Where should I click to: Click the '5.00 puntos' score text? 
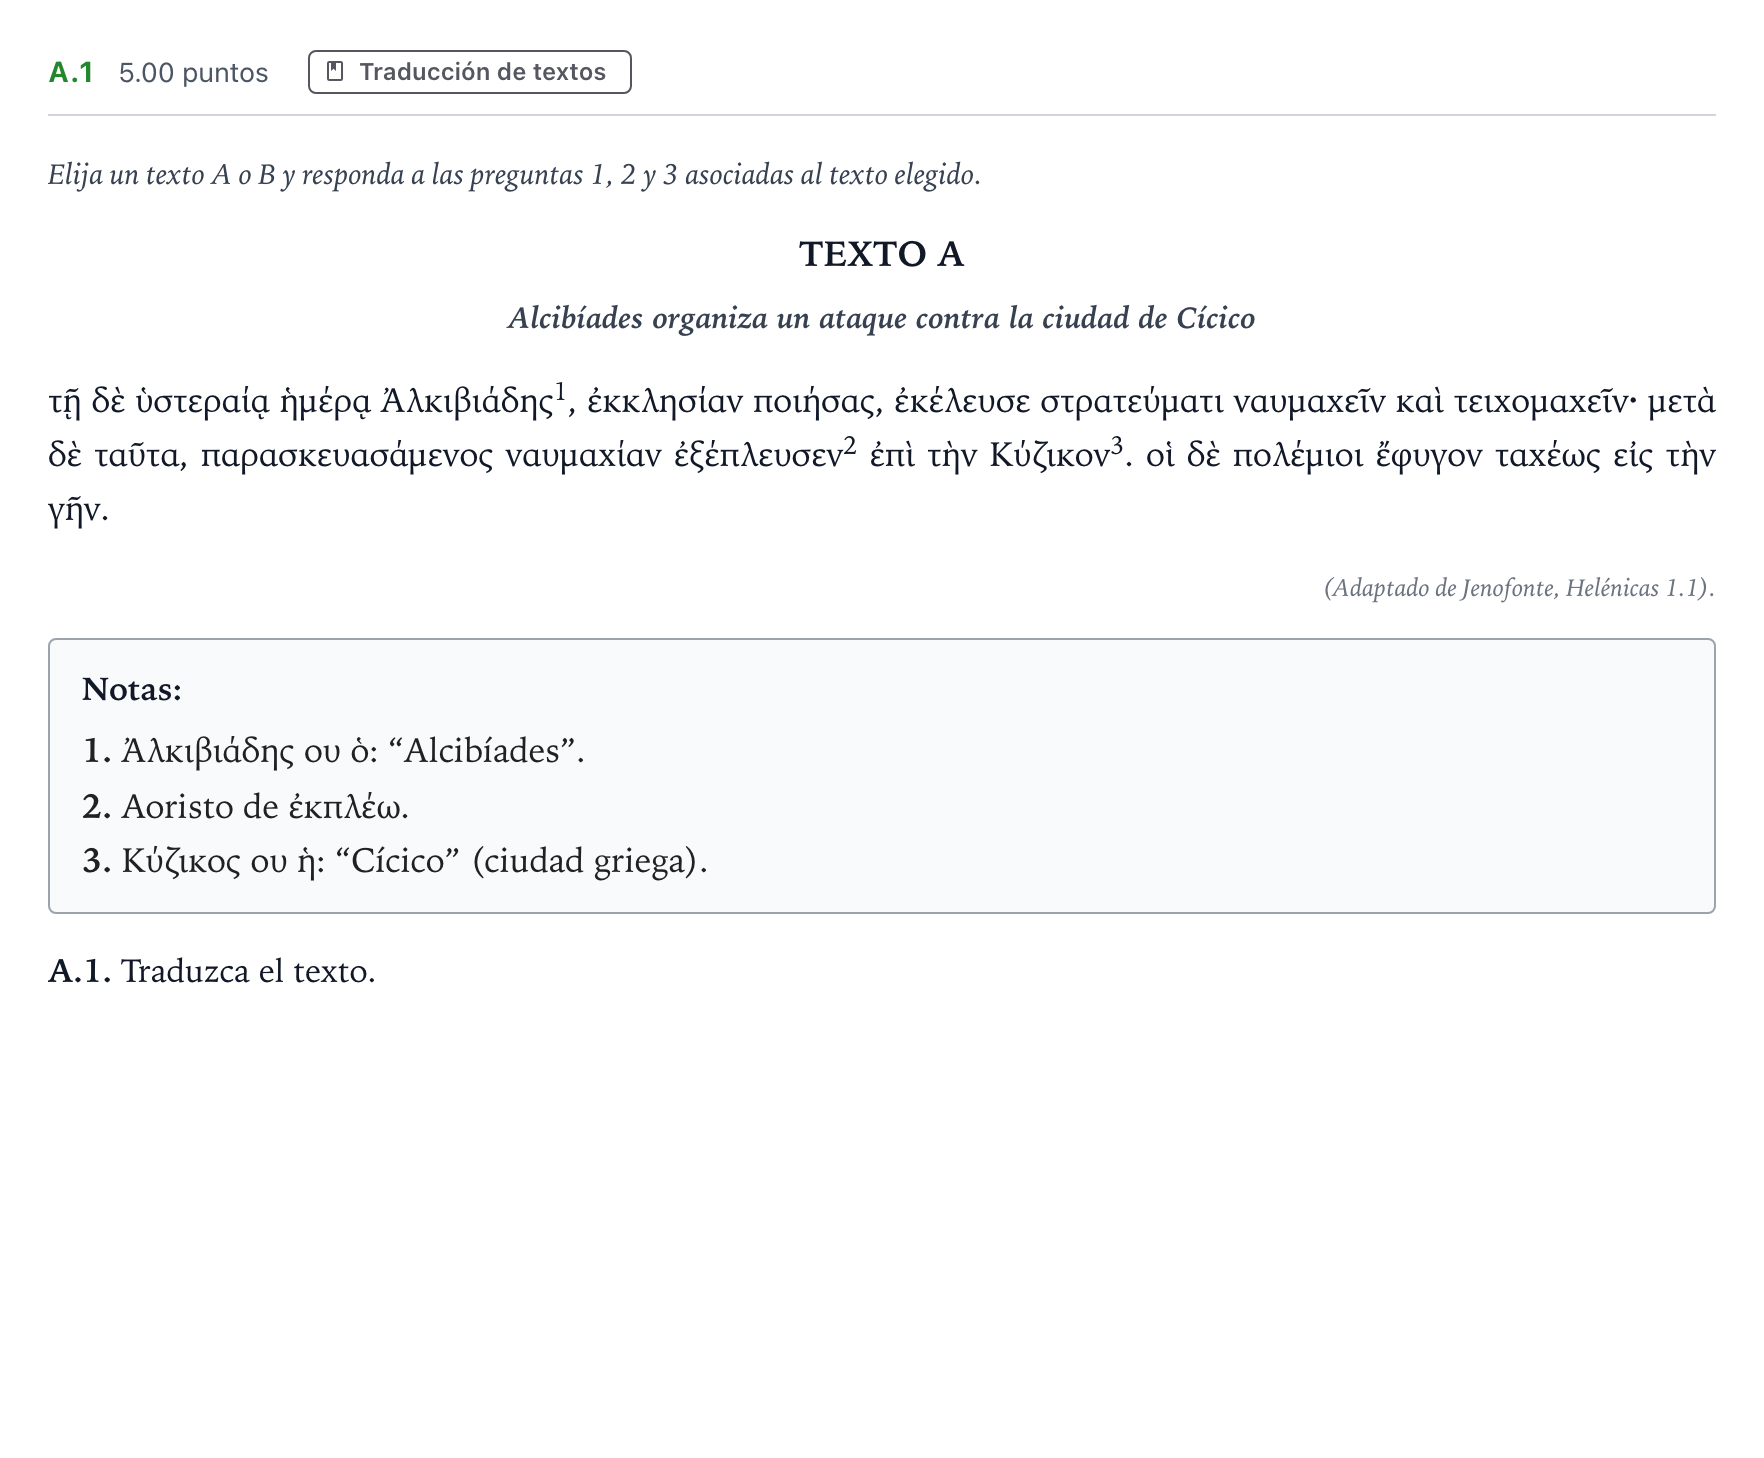[193, 73]
